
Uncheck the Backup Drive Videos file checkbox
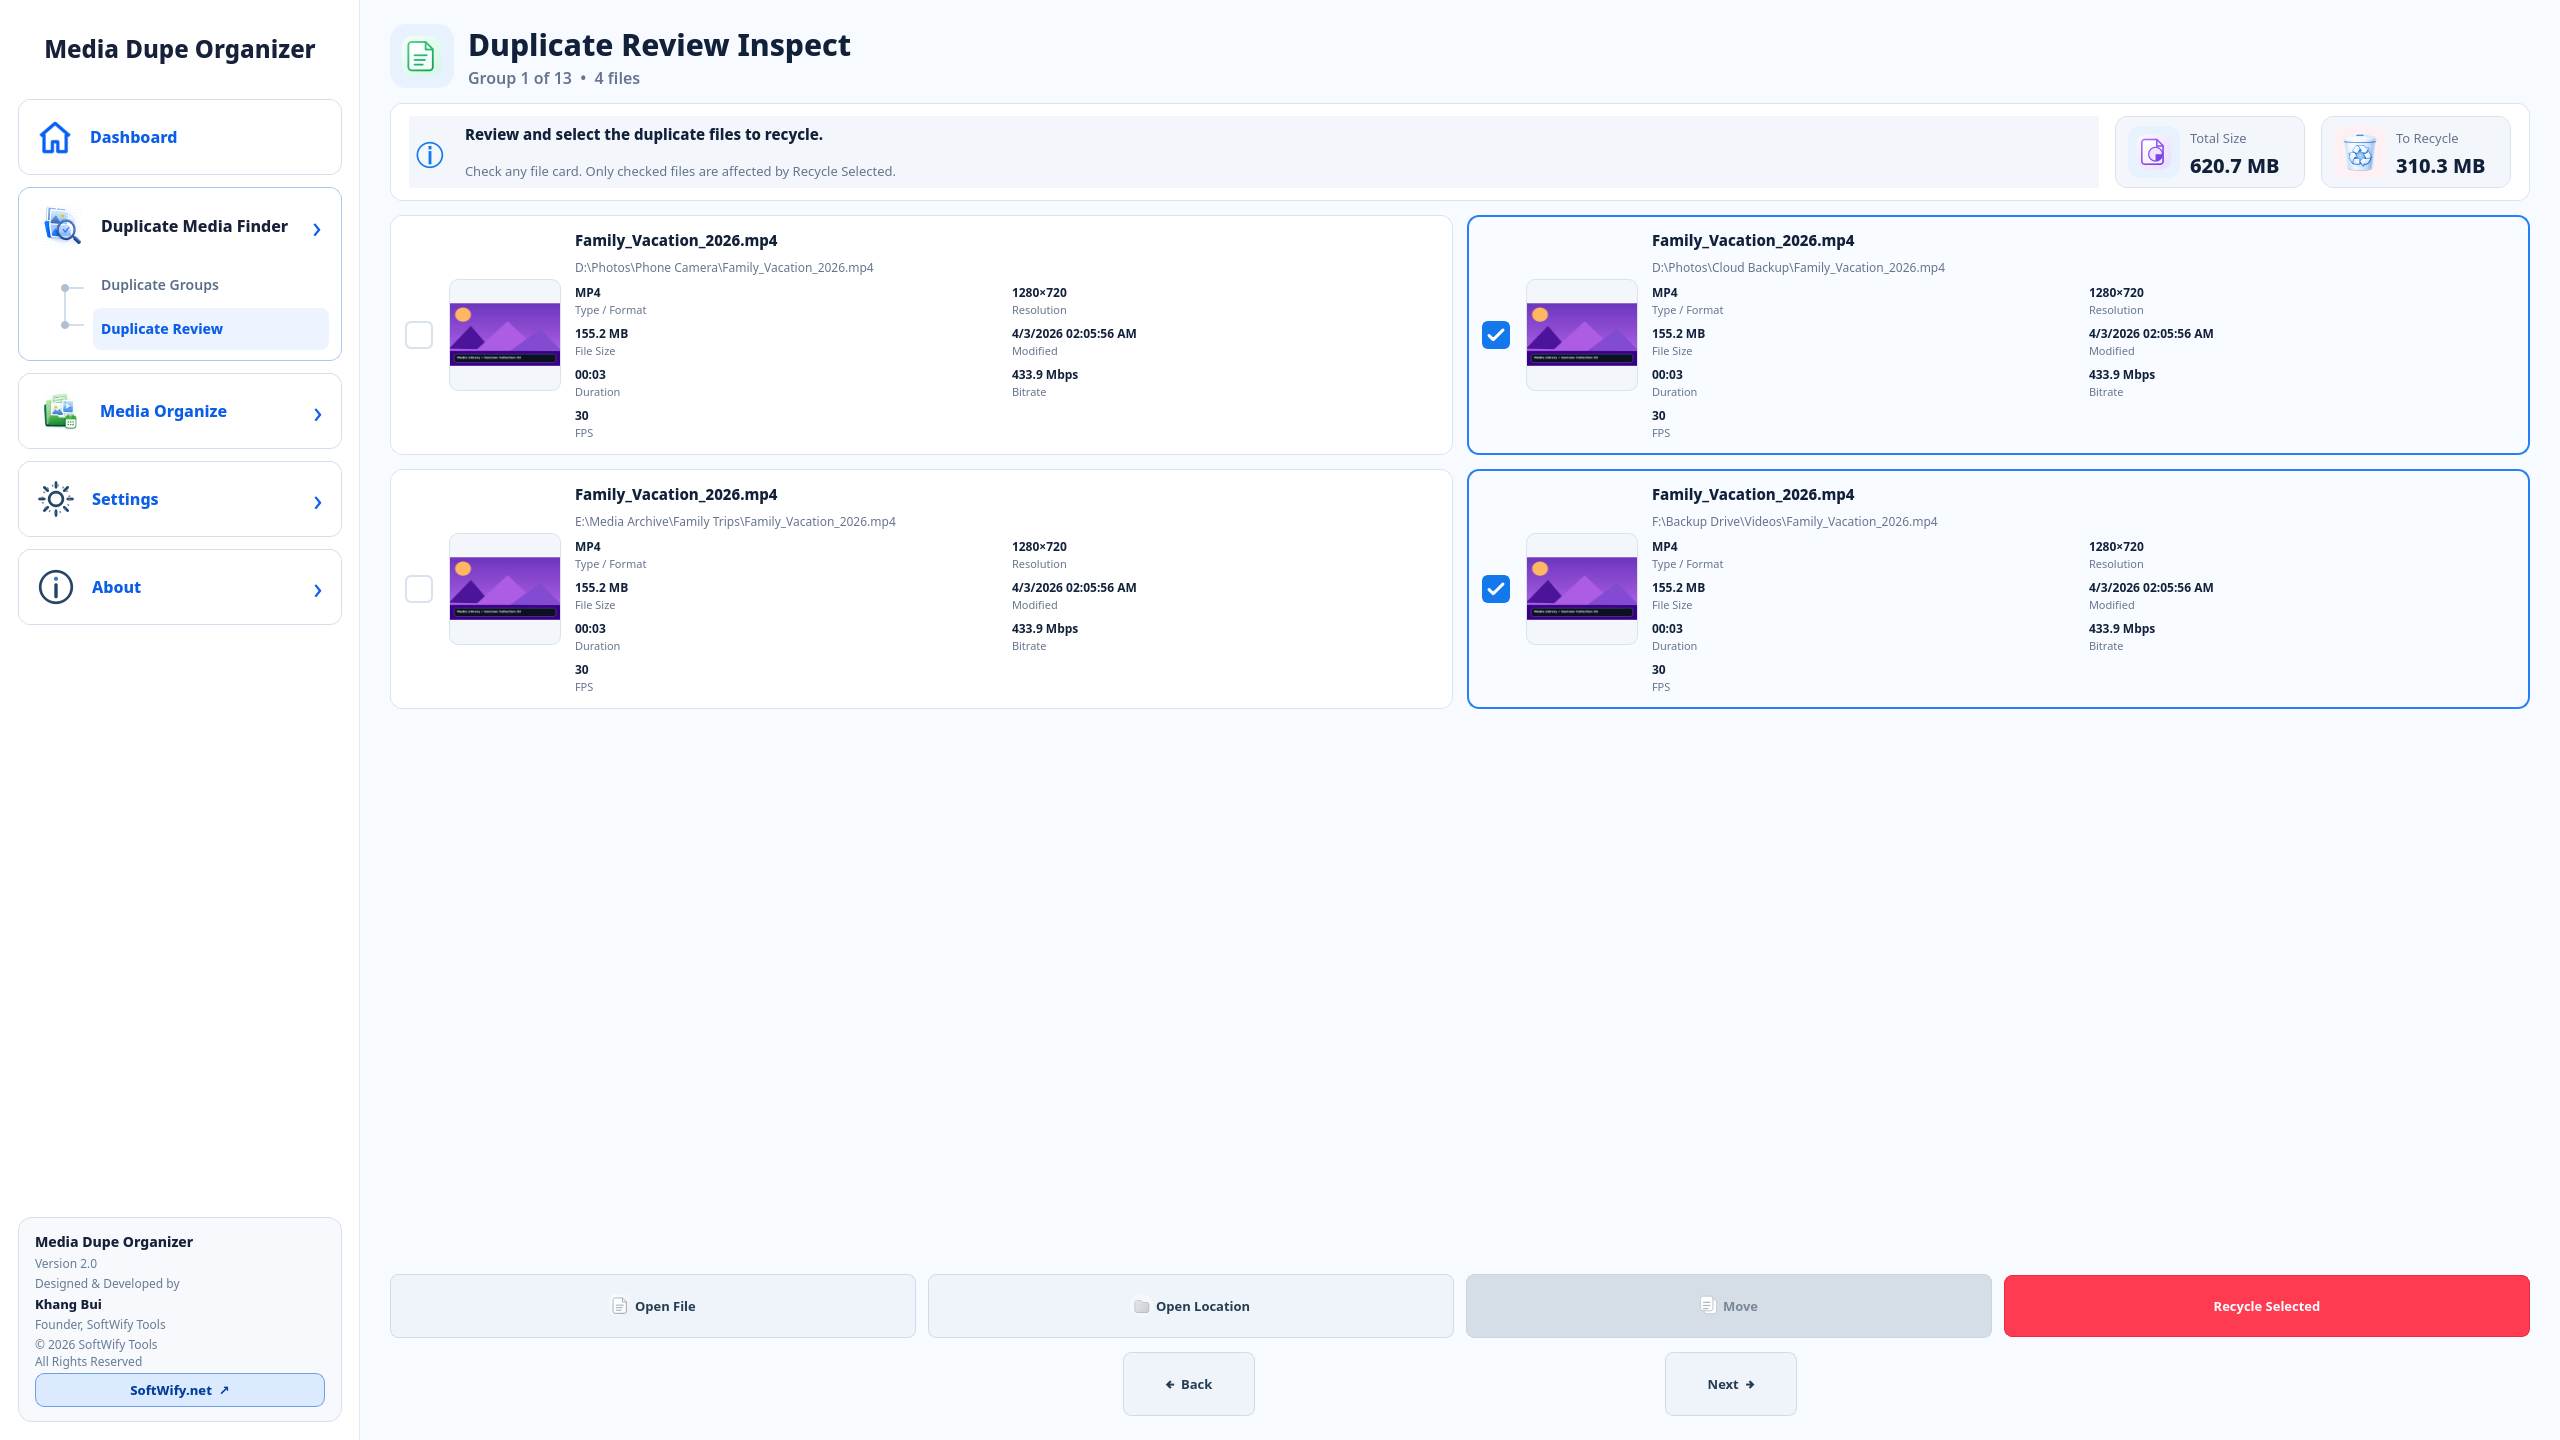(x=1496, y=589)
